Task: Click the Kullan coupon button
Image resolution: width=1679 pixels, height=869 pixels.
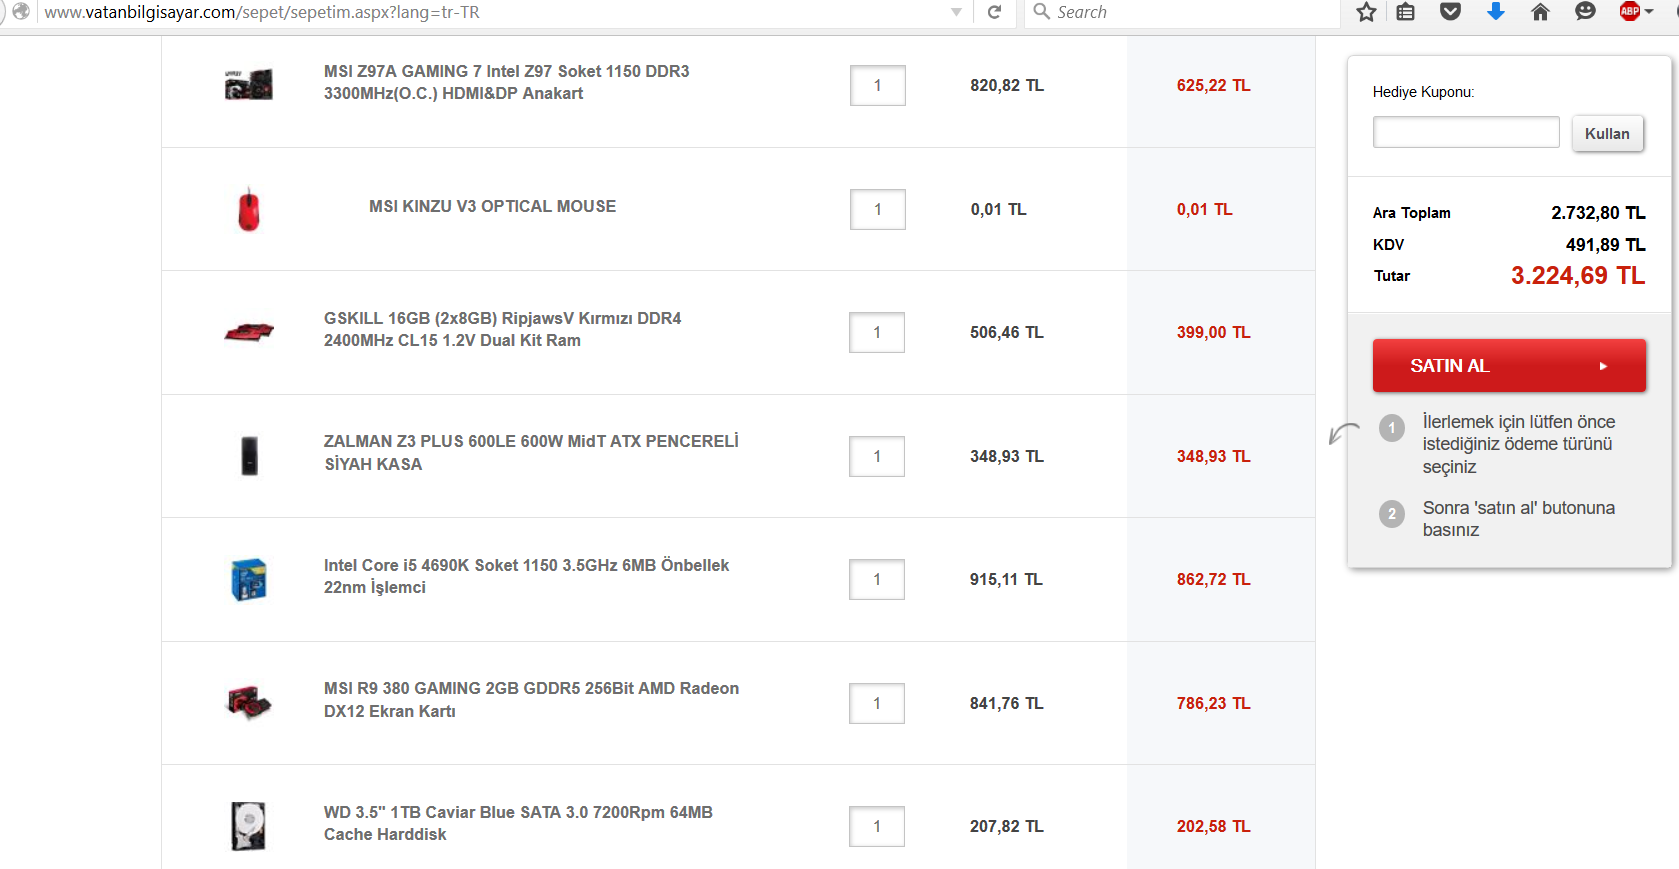Action: pos(1607,133)
